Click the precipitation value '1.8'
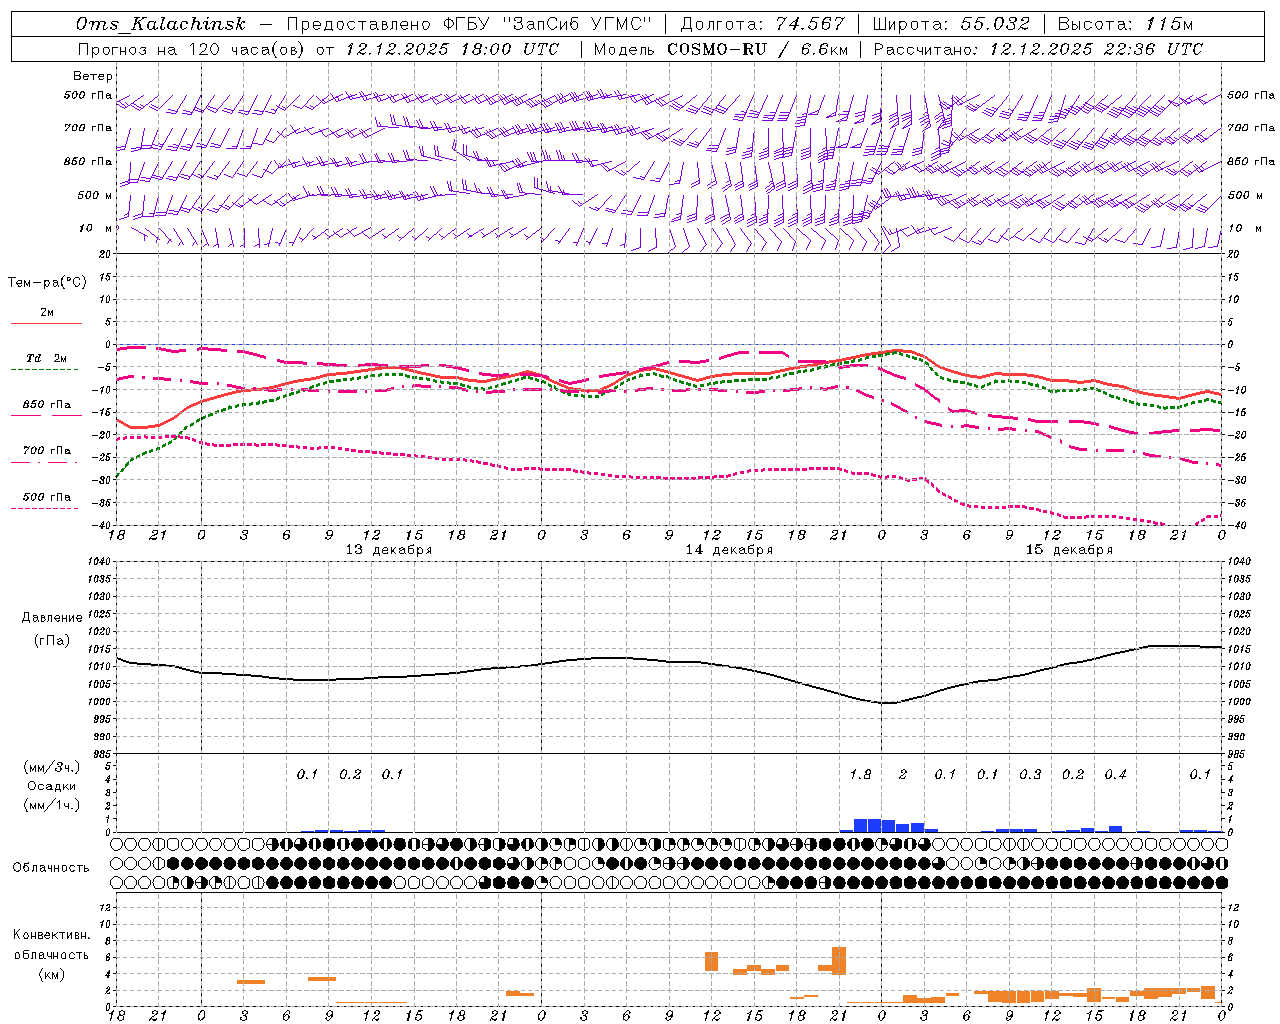Screen dimensions: 1280x1024 tap(860, 775)
